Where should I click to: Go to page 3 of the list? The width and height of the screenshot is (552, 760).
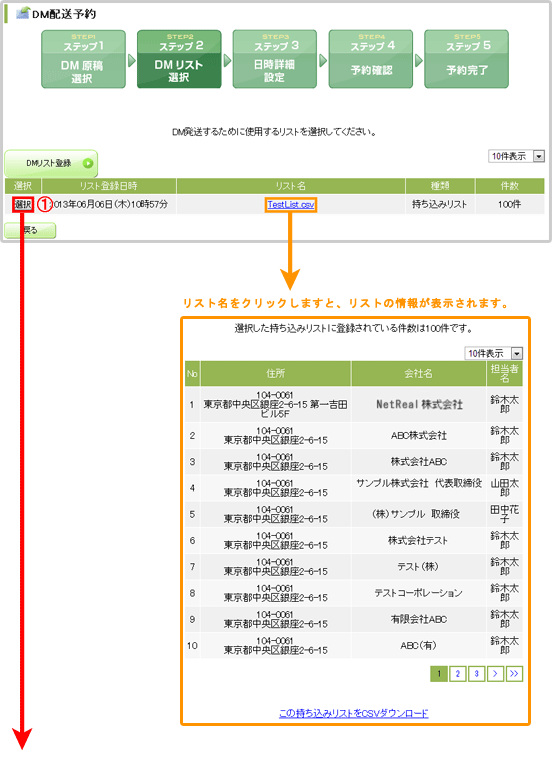pyautogui.click(x=476, y=673)
